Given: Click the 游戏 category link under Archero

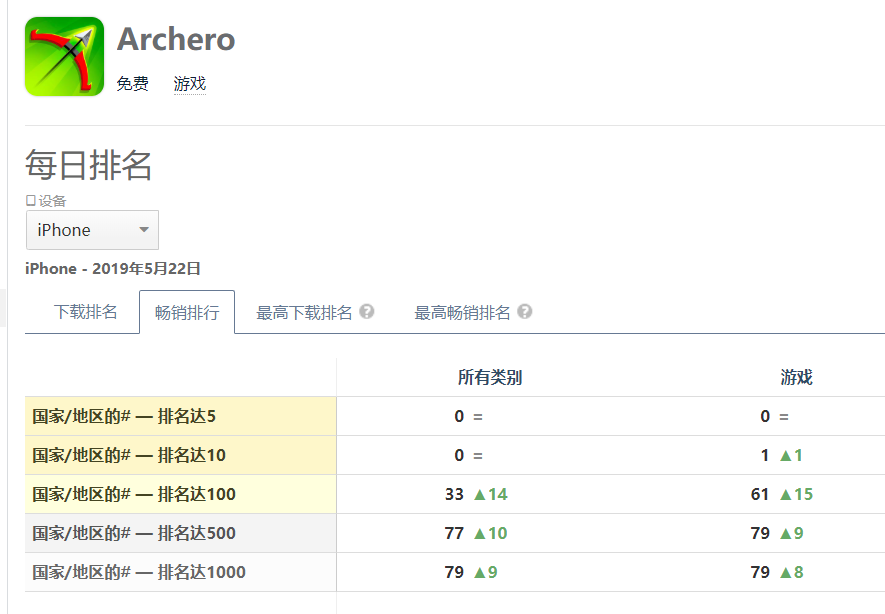Looking at the screenshot, I should 190,84.
